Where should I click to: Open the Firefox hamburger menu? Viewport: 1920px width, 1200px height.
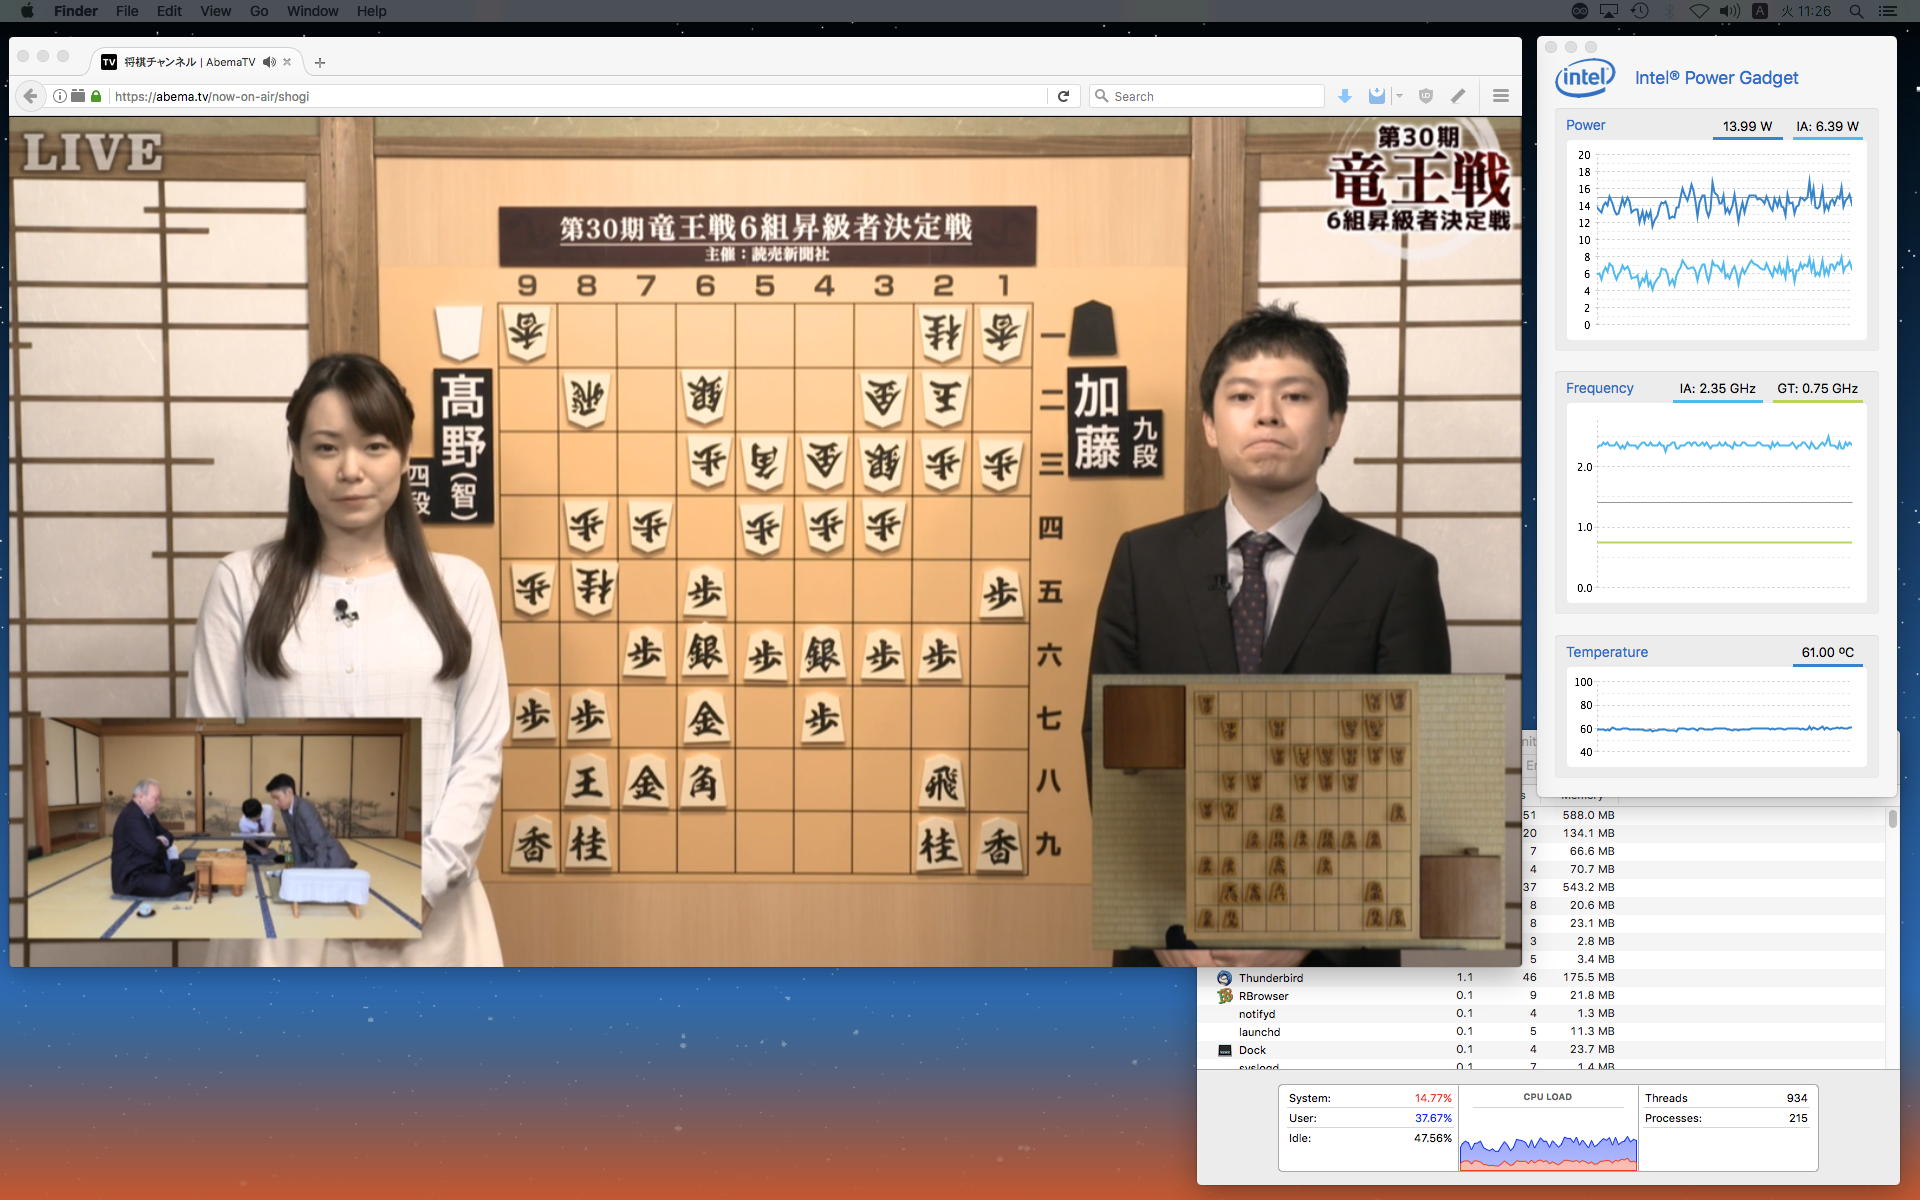(x=1500, y=96)
